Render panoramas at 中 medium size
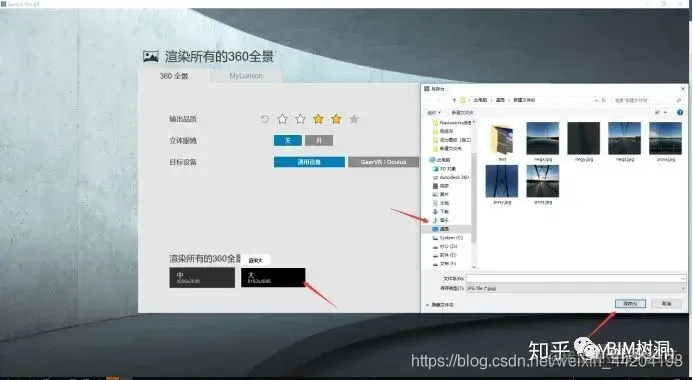The image size is (693, 380). coord(202,277)
